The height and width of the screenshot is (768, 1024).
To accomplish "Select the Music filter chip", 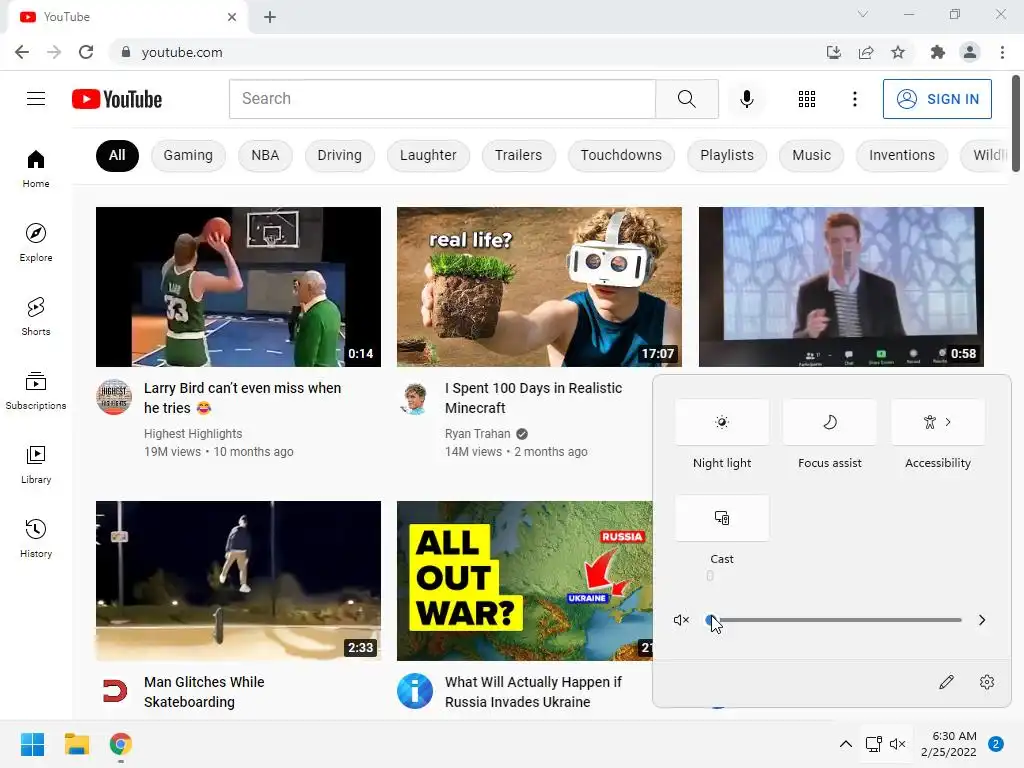I will (x=812, y=155).
